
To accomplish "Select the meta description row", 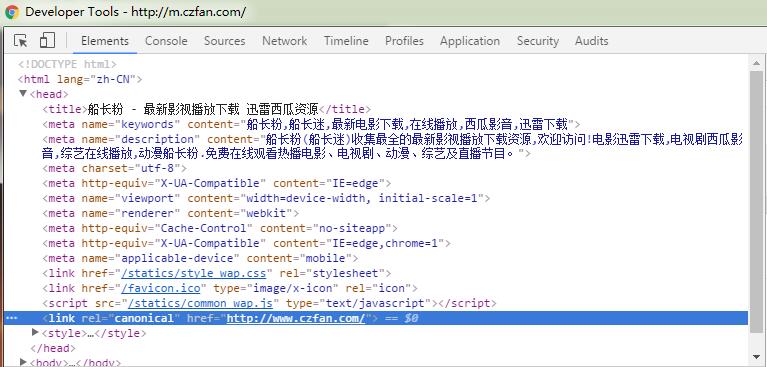I will pyautogui.click(x=392, y=146).
